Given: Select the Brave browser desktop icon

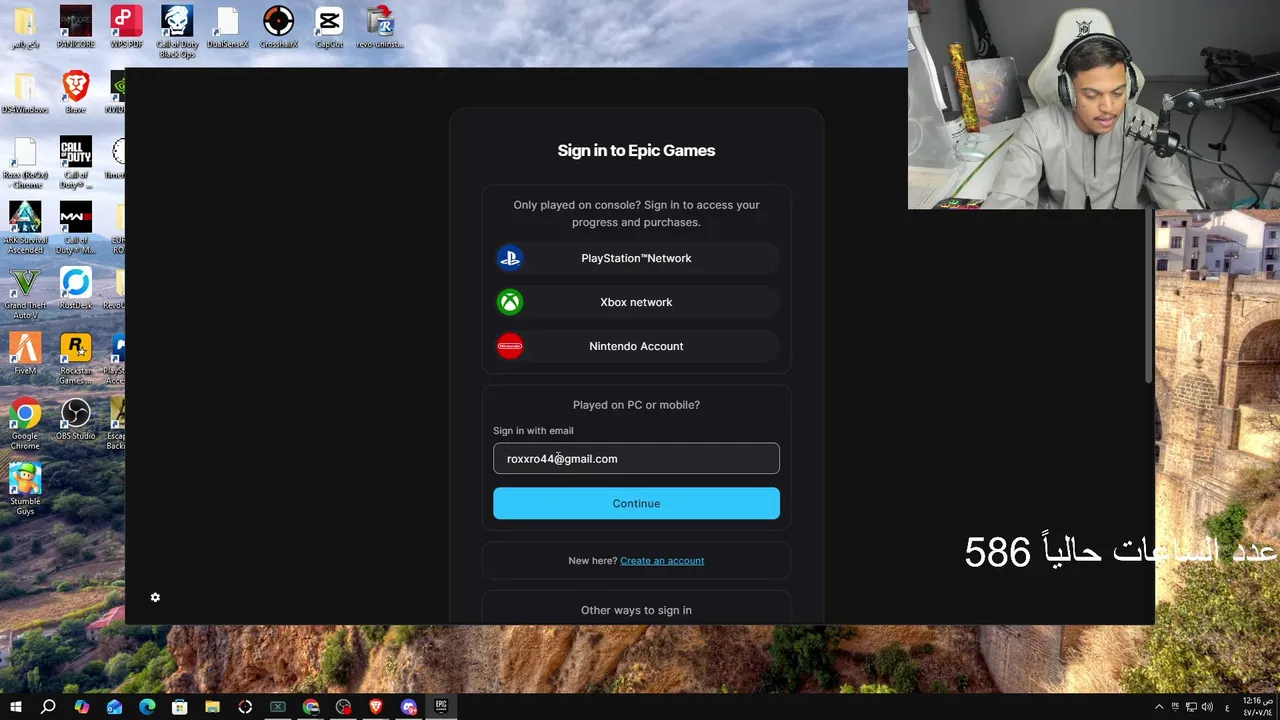Looking at the screenshot, I should pos(76,93).
